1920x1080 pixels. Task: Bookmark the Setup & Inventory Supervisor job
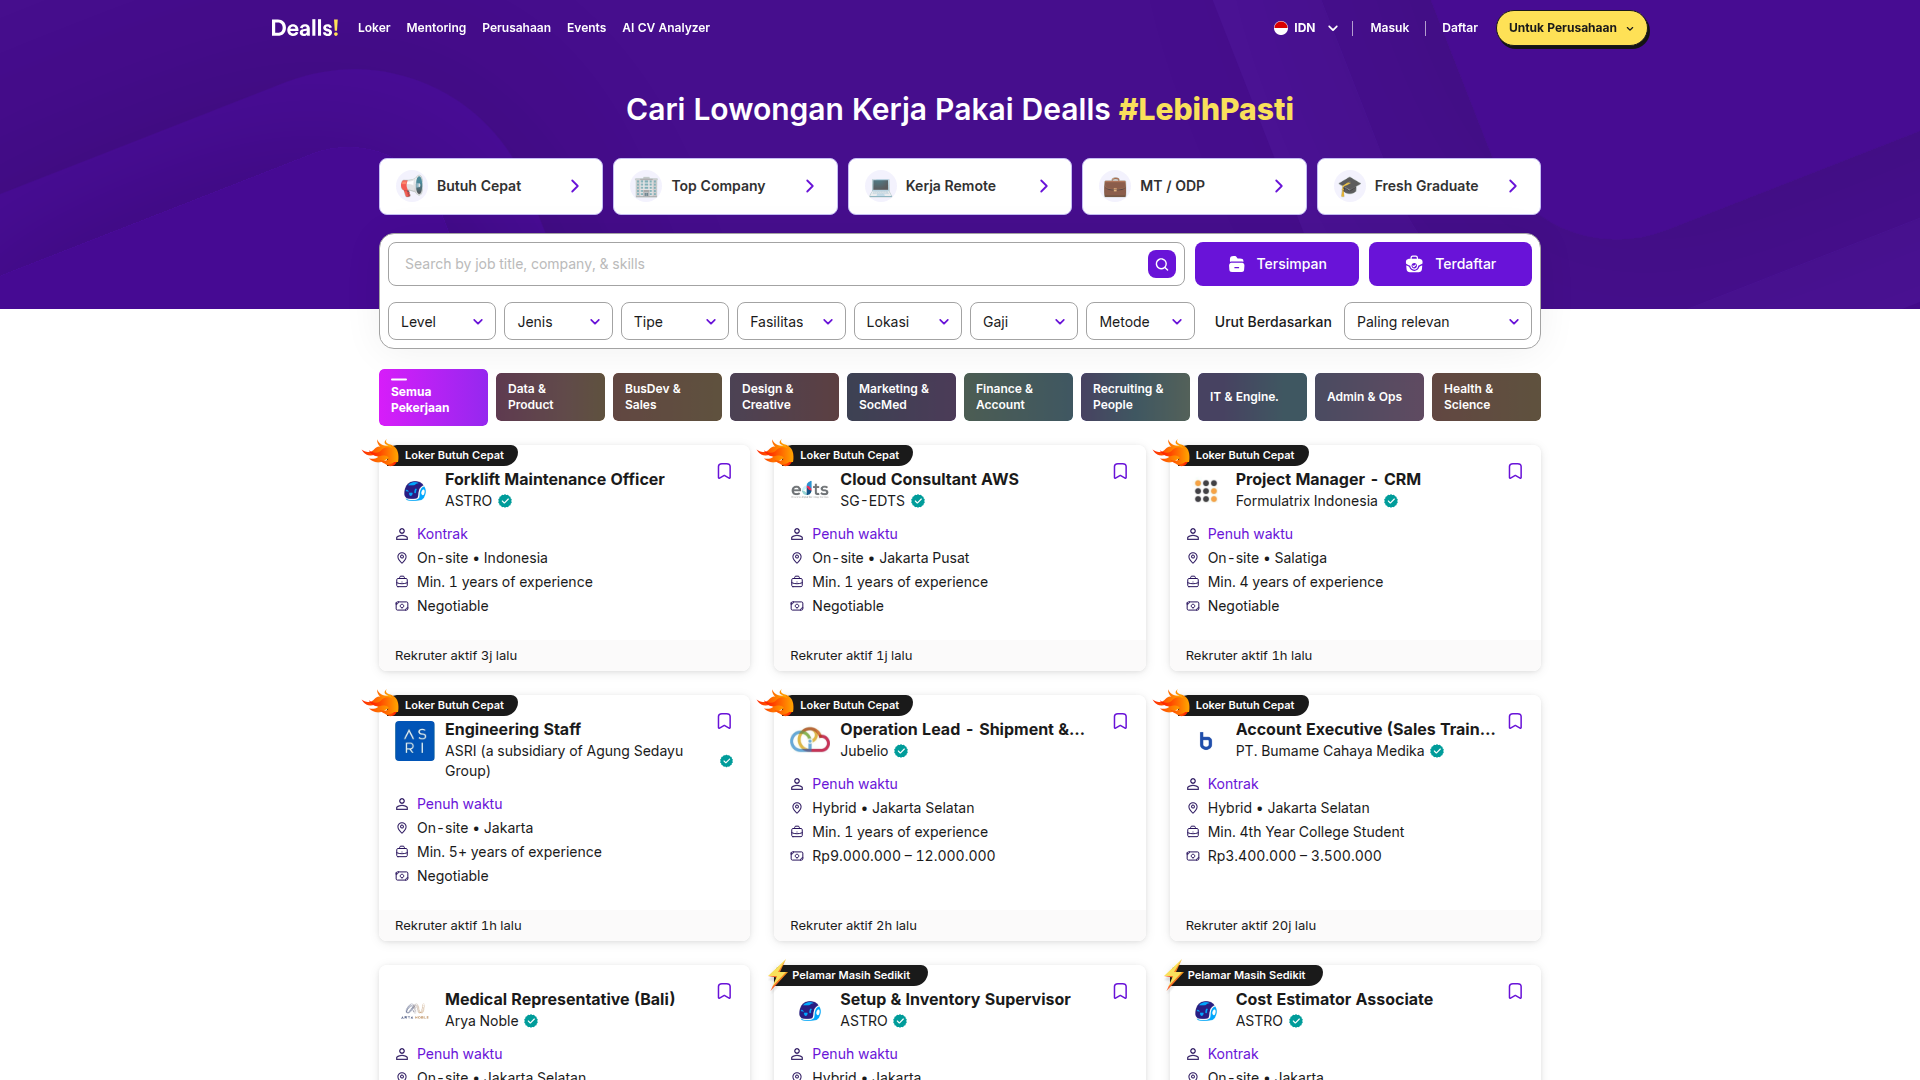1120,991
